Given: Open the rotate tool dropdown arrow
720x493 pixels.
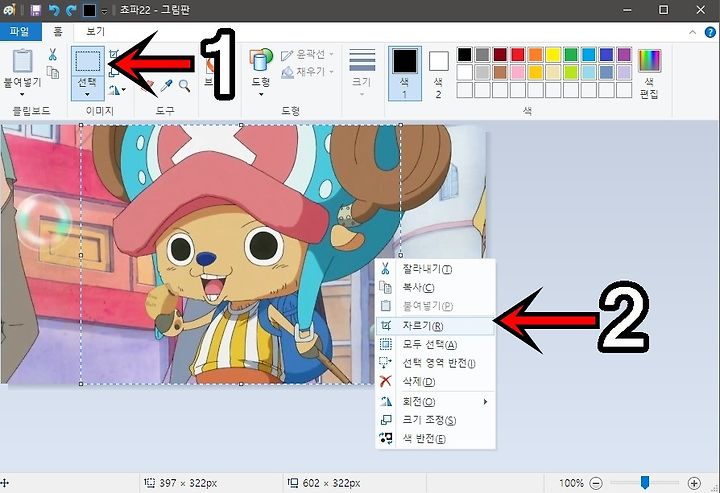Looking at the screenshot, I should [x=124, y=90].
